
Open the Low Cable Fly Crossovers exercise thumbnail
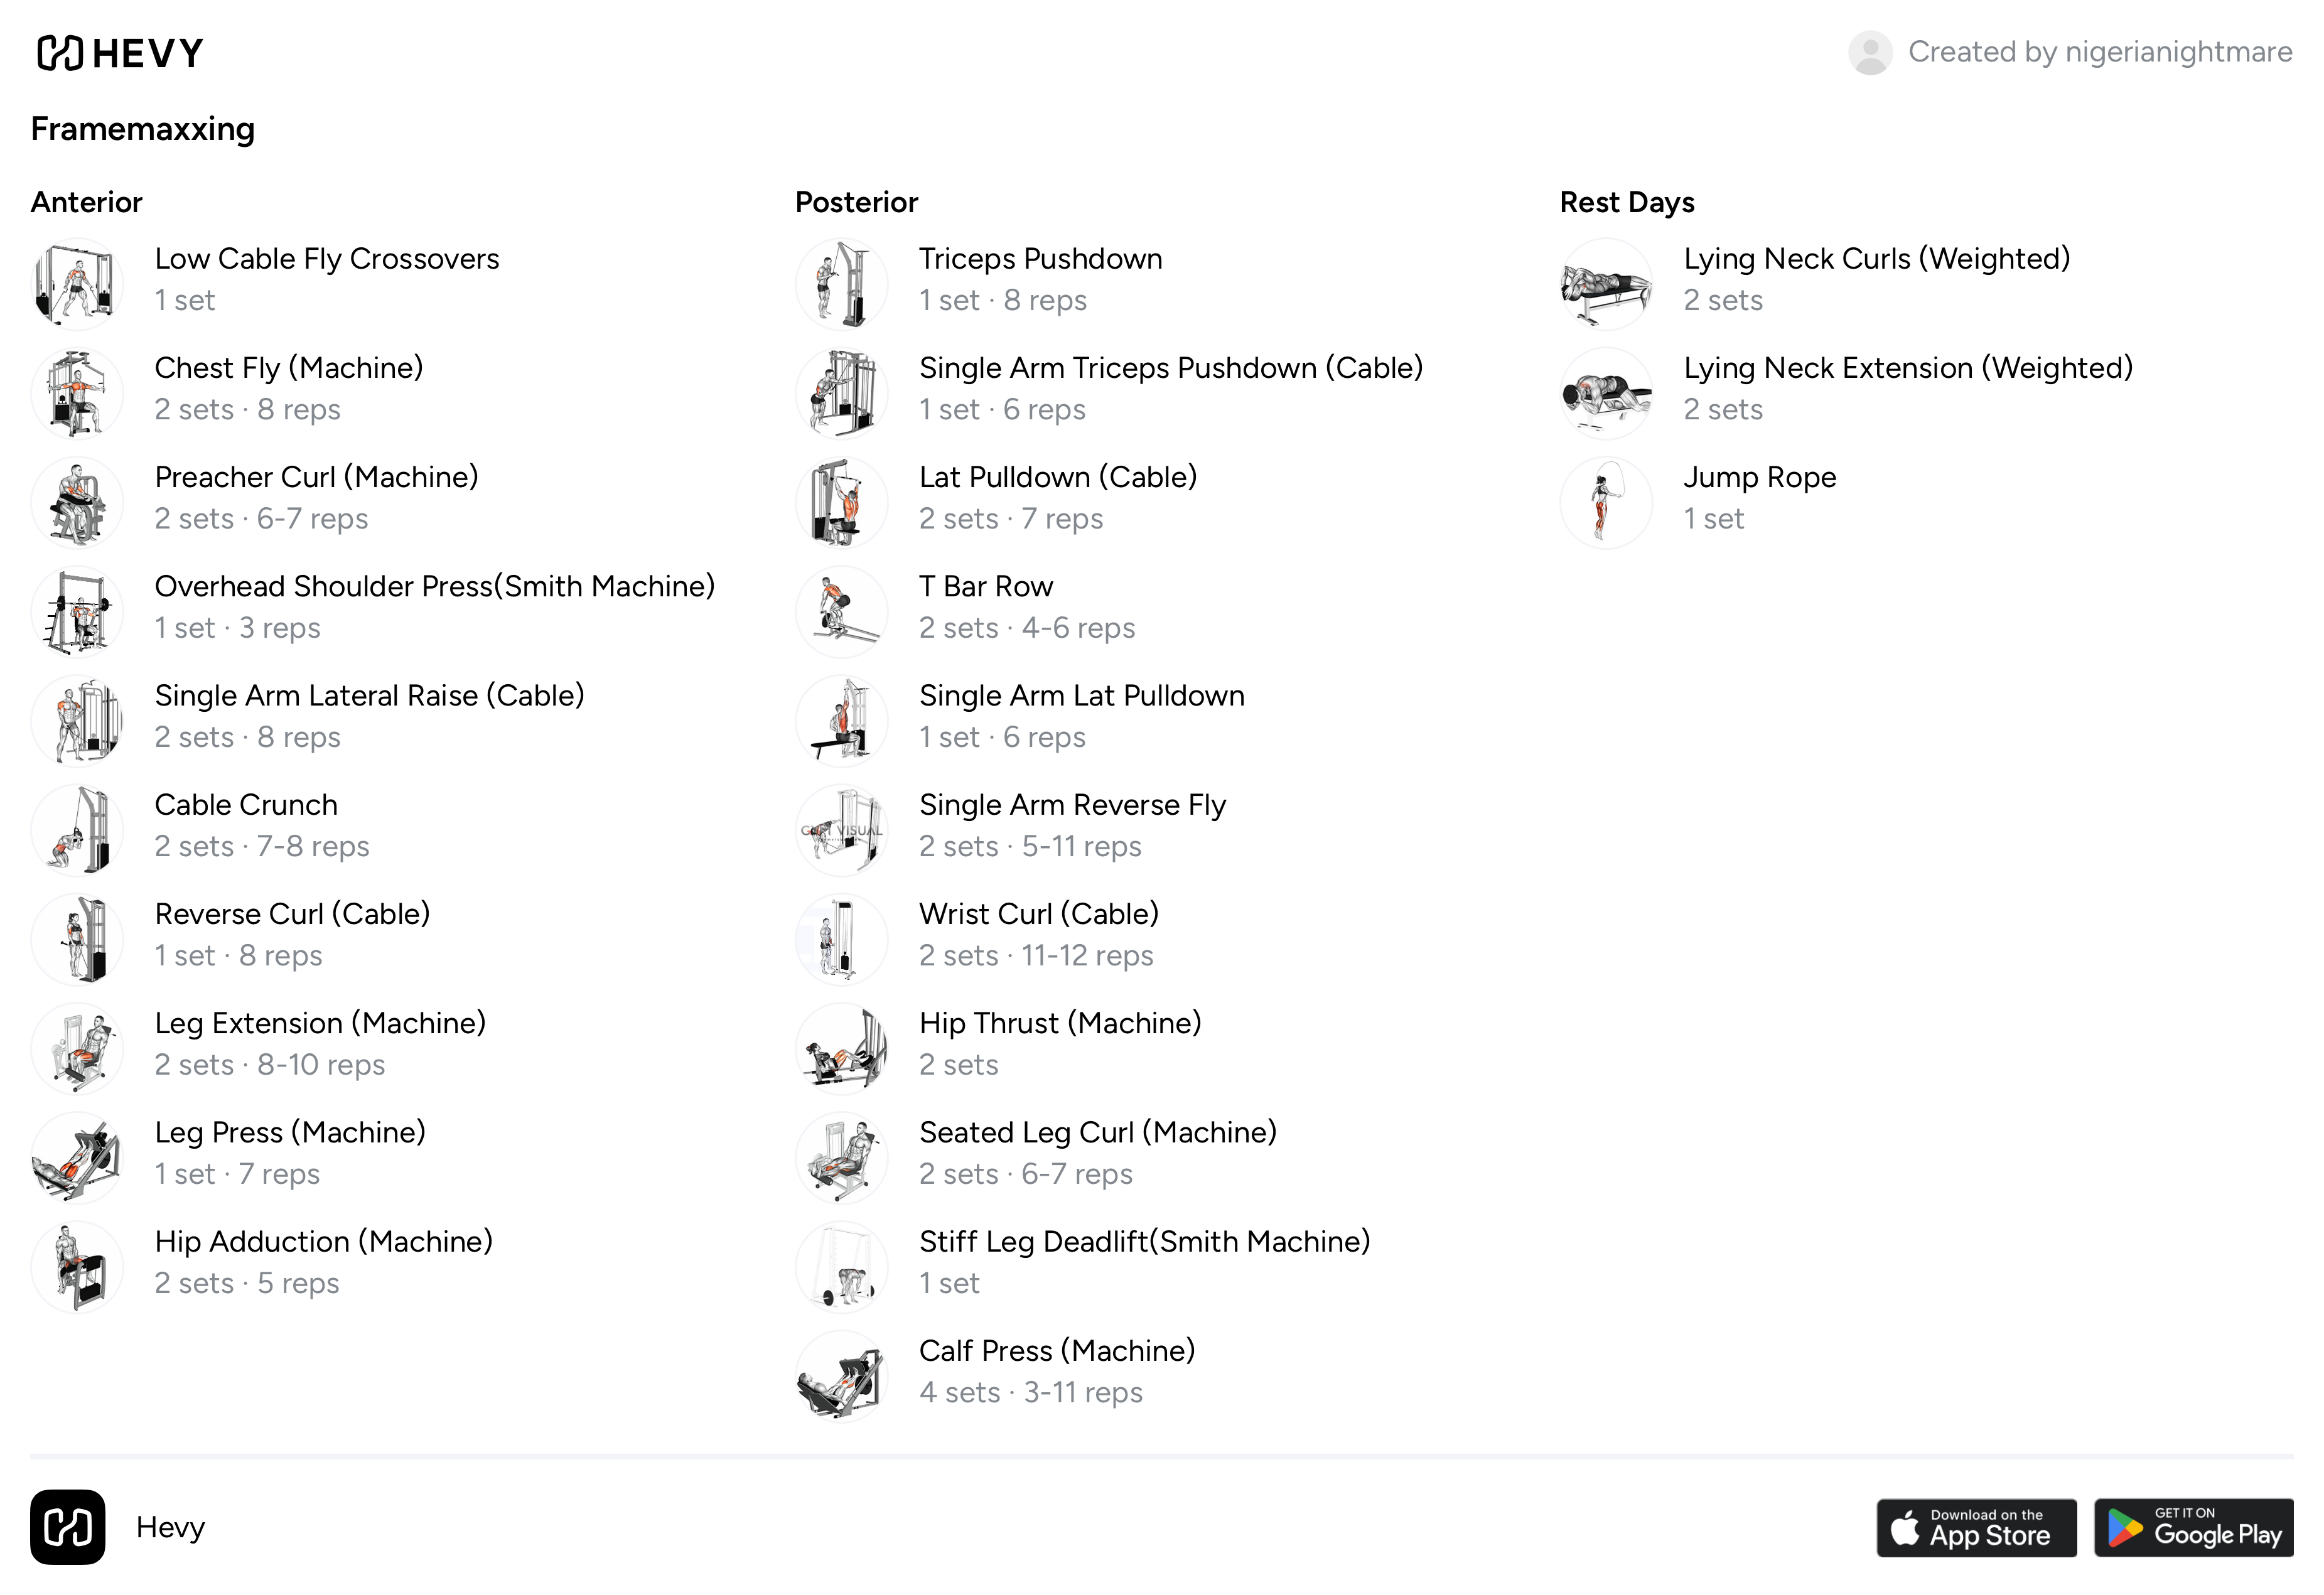[77, 284]
